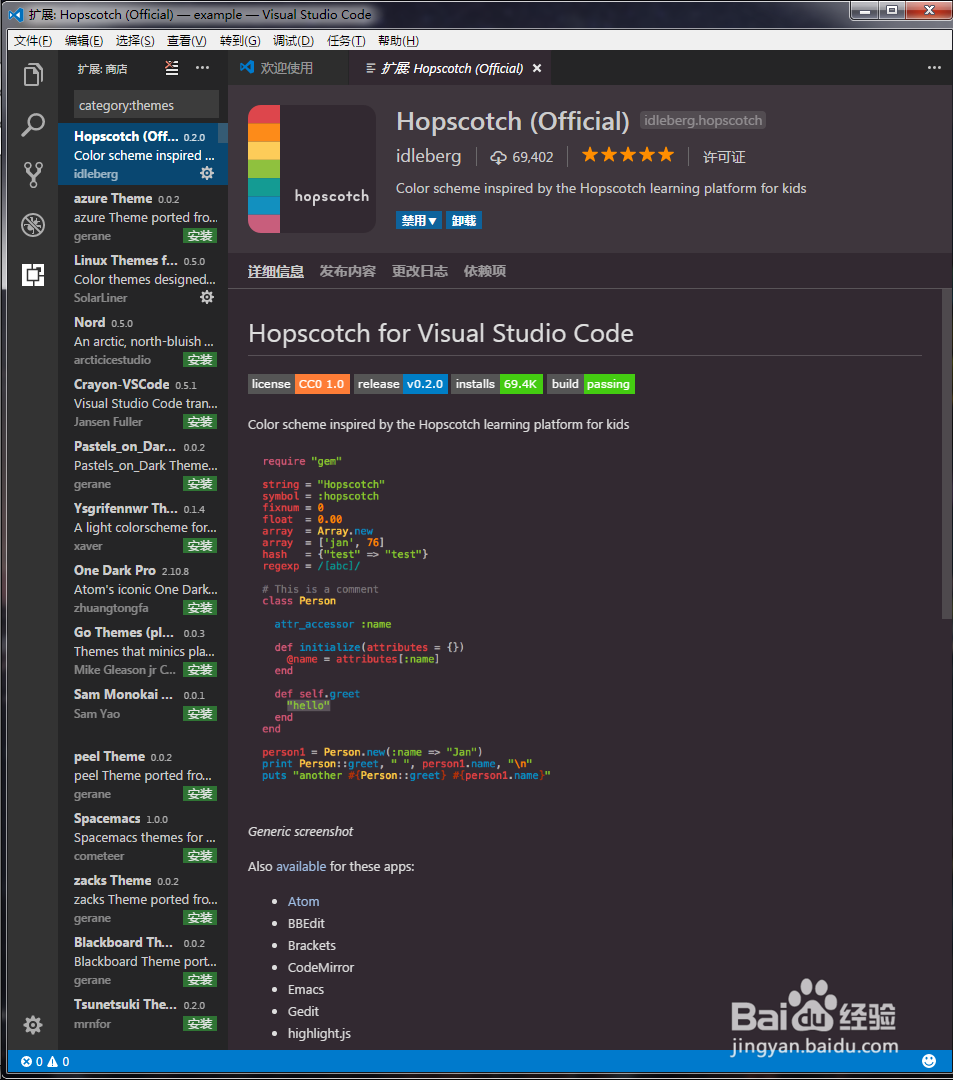Open editor more actions ellipsis menu
The width and height of the screenshot is (953, 1080).
click(934, 68)
